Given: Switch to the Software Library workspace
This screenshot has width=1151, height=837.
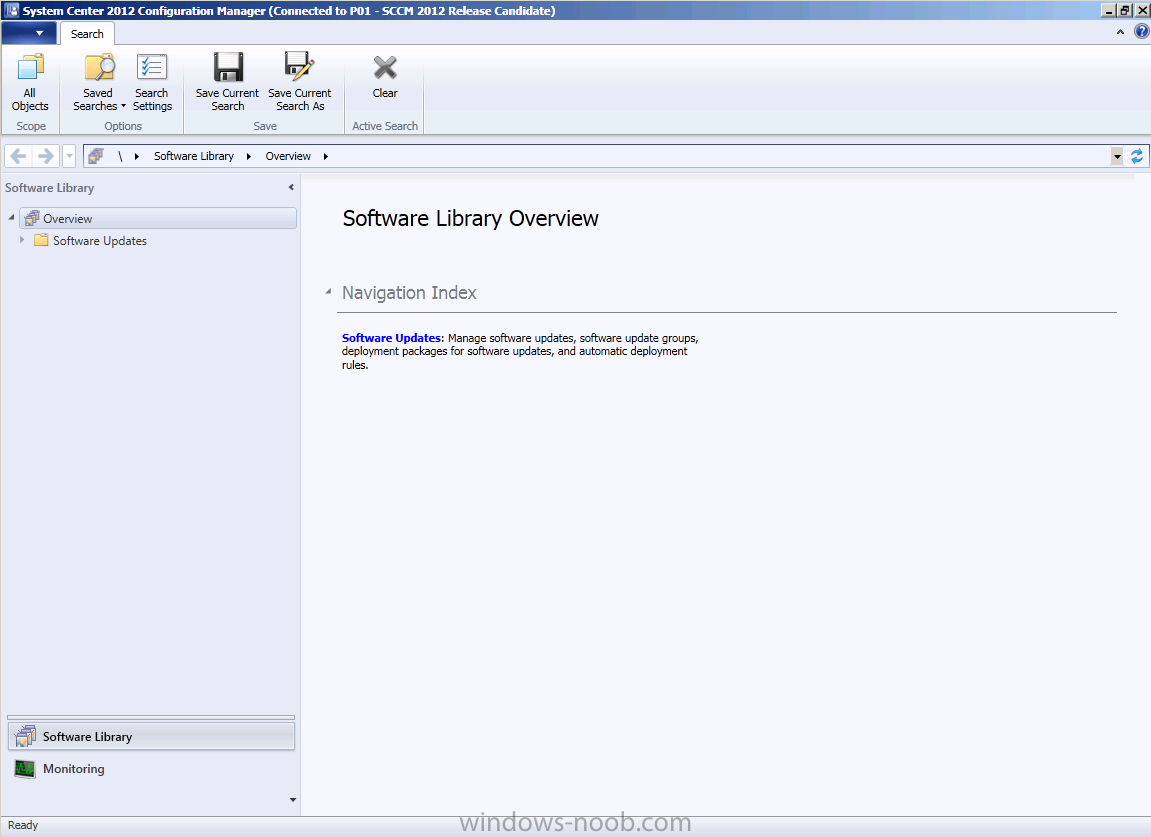Looking at the screenshot, I should click(x=151, y=736).
